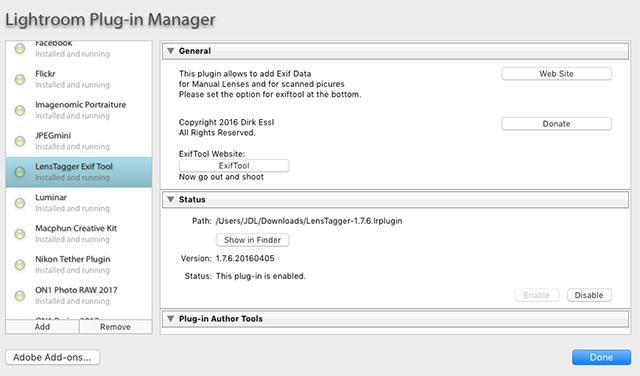Click Done to close the Plug-in Manager
Screen dimensions: 640x376
pos(601,357)
